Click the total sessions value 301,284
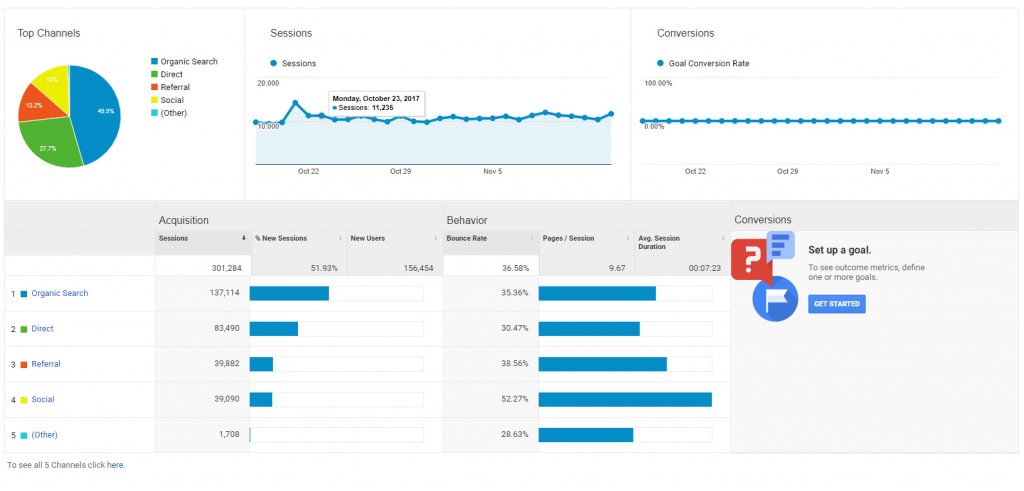The width and height of the screenshot is (1024, 491). [225, 268]
